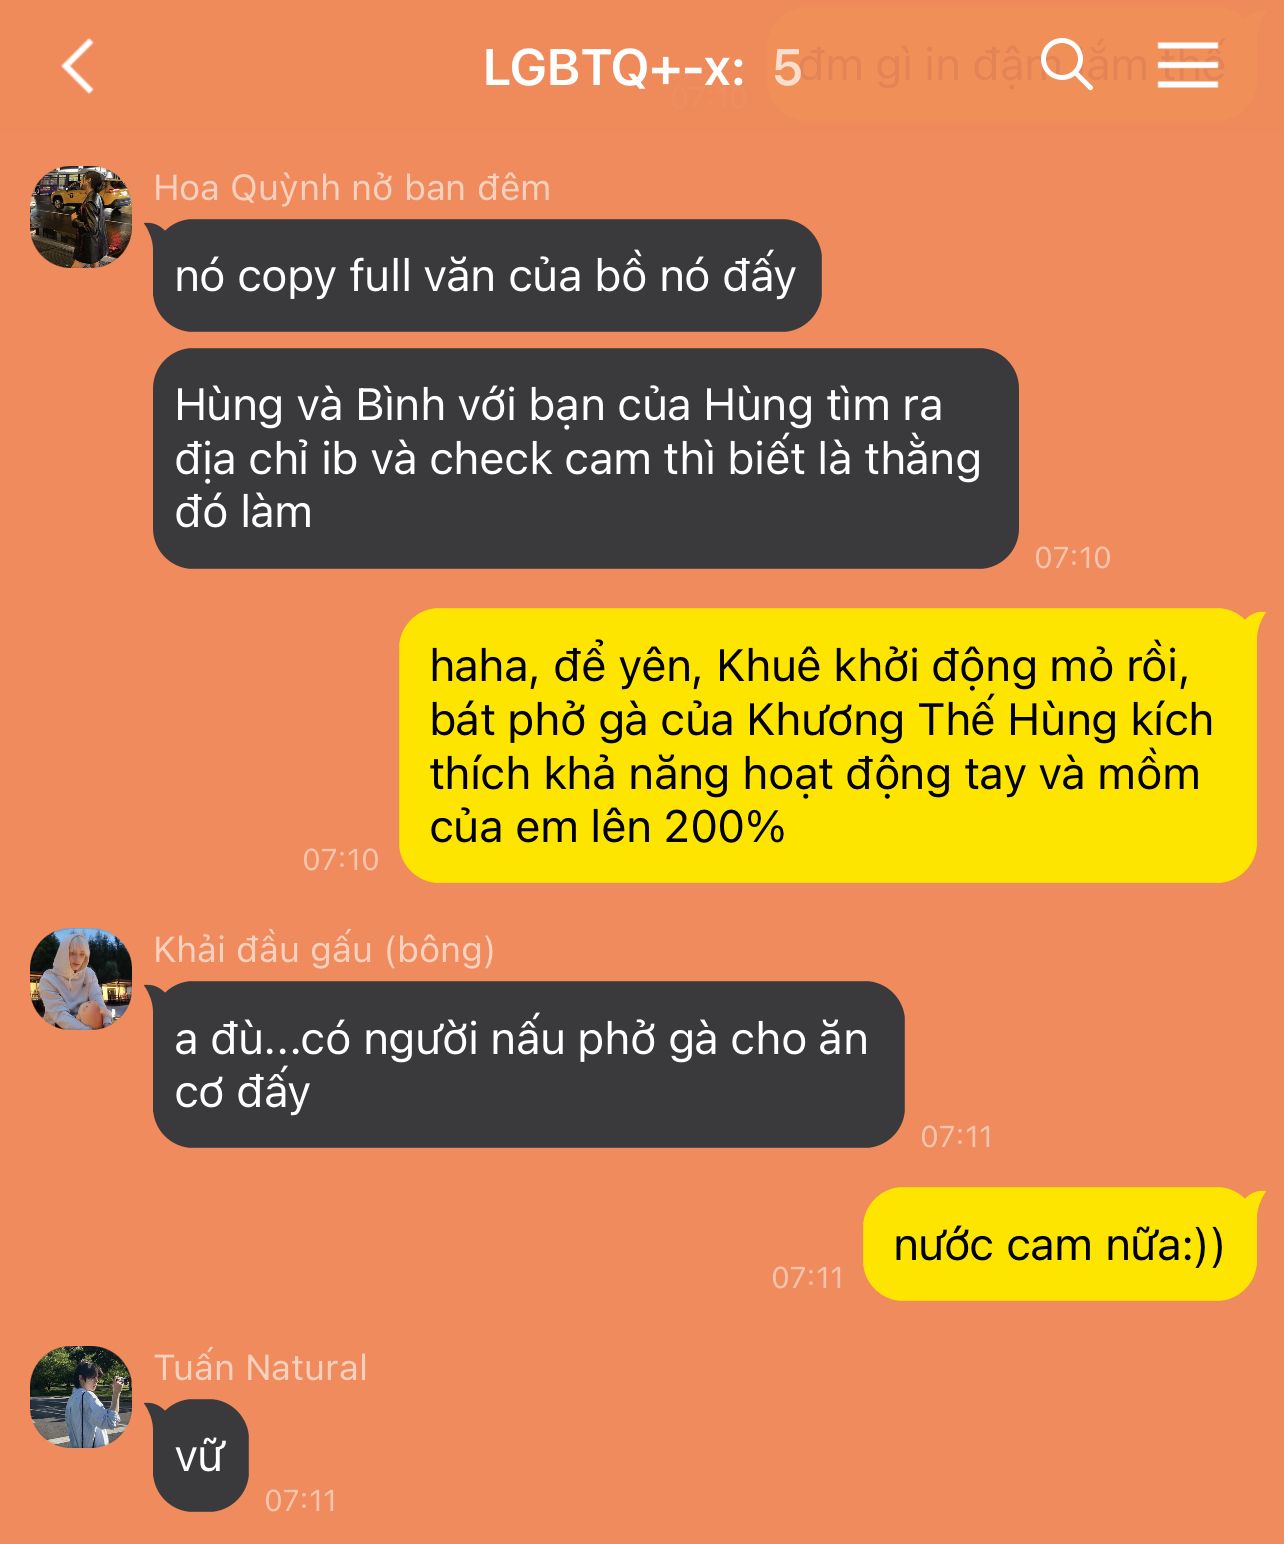Select the yellow 'haha, để yên' message
Image resolution: width=1284 pixels, height=1544 pixels.
[828, 746]
